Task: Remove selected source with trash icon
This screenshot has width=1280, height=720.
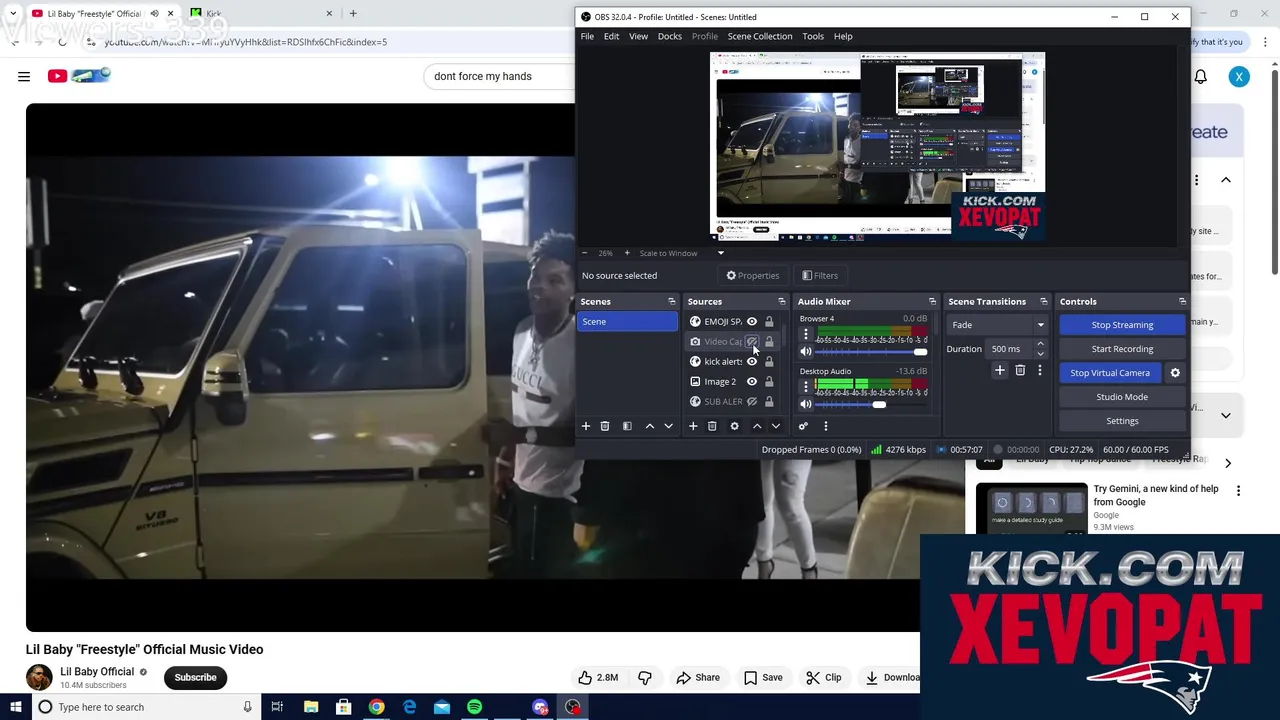Action: coord(712,426)
